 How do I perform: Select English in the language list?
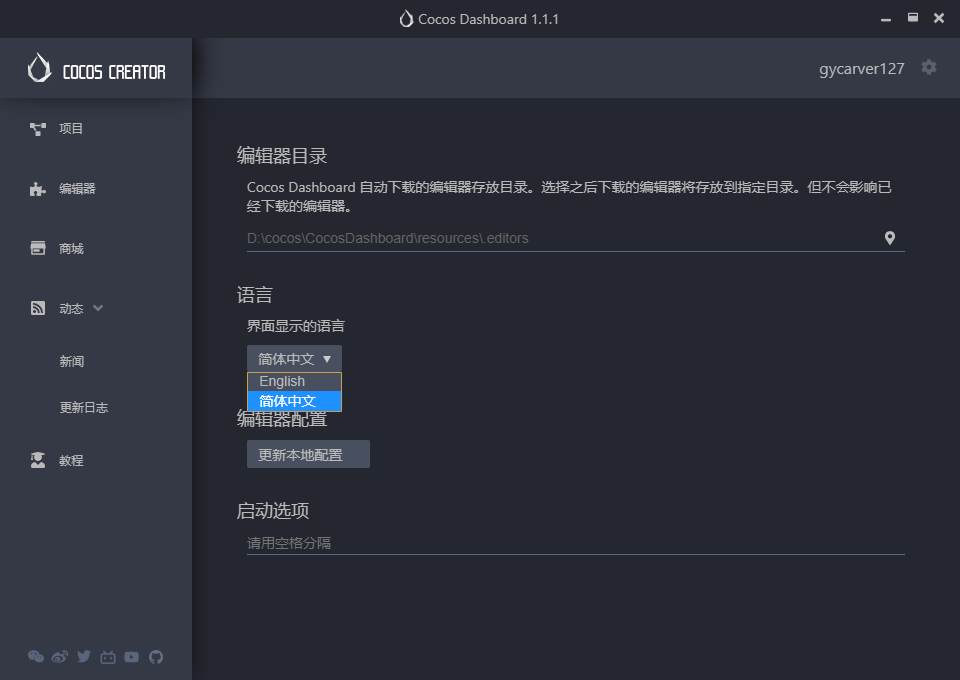pyautogui.click(x=294, y=381)
